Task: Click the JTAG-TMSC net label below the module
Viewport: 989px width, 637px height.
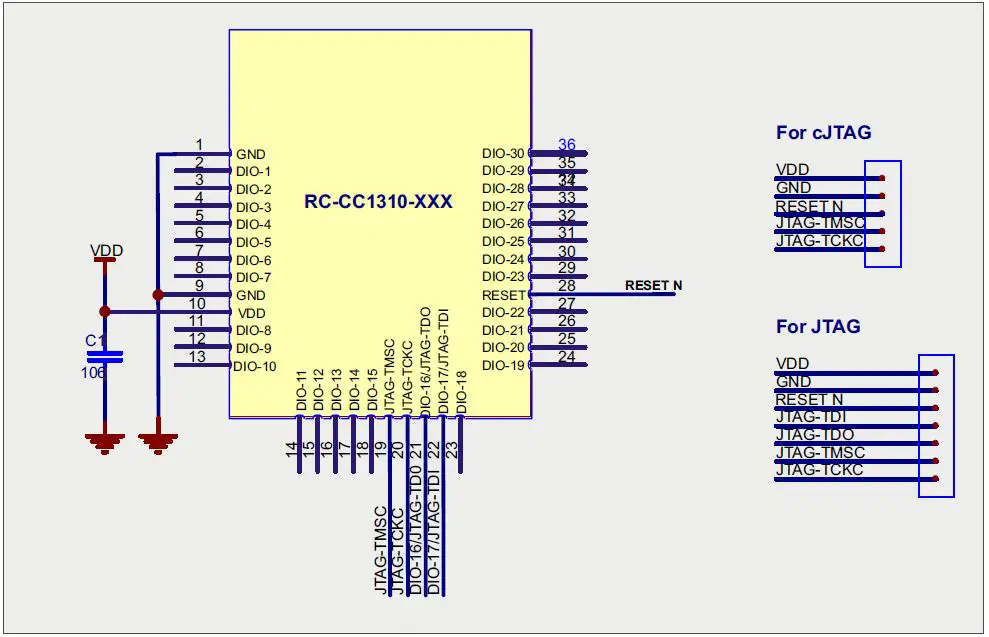Action: click(380, 550)
